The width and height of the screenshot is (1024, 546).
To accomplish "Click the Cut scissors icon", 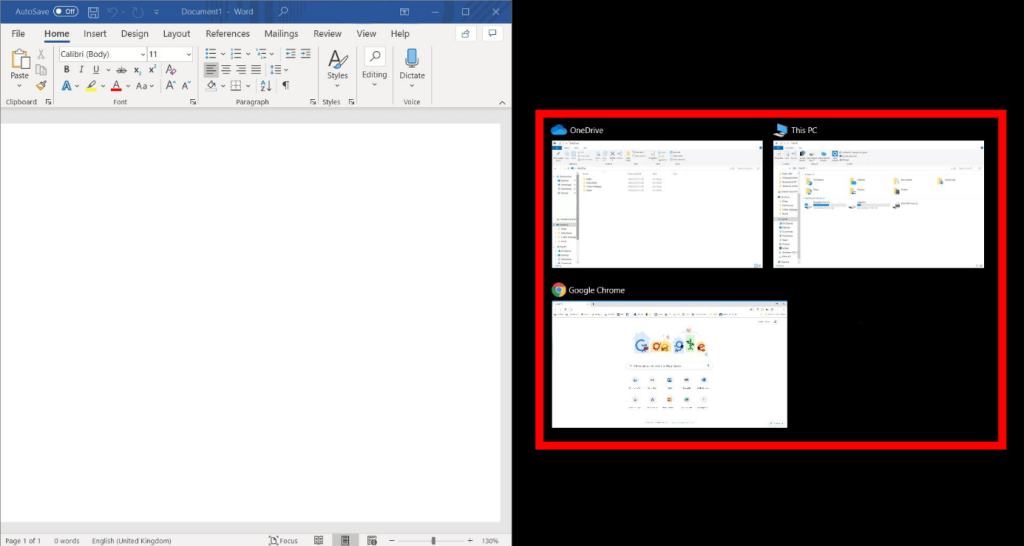I will point(41,54).
